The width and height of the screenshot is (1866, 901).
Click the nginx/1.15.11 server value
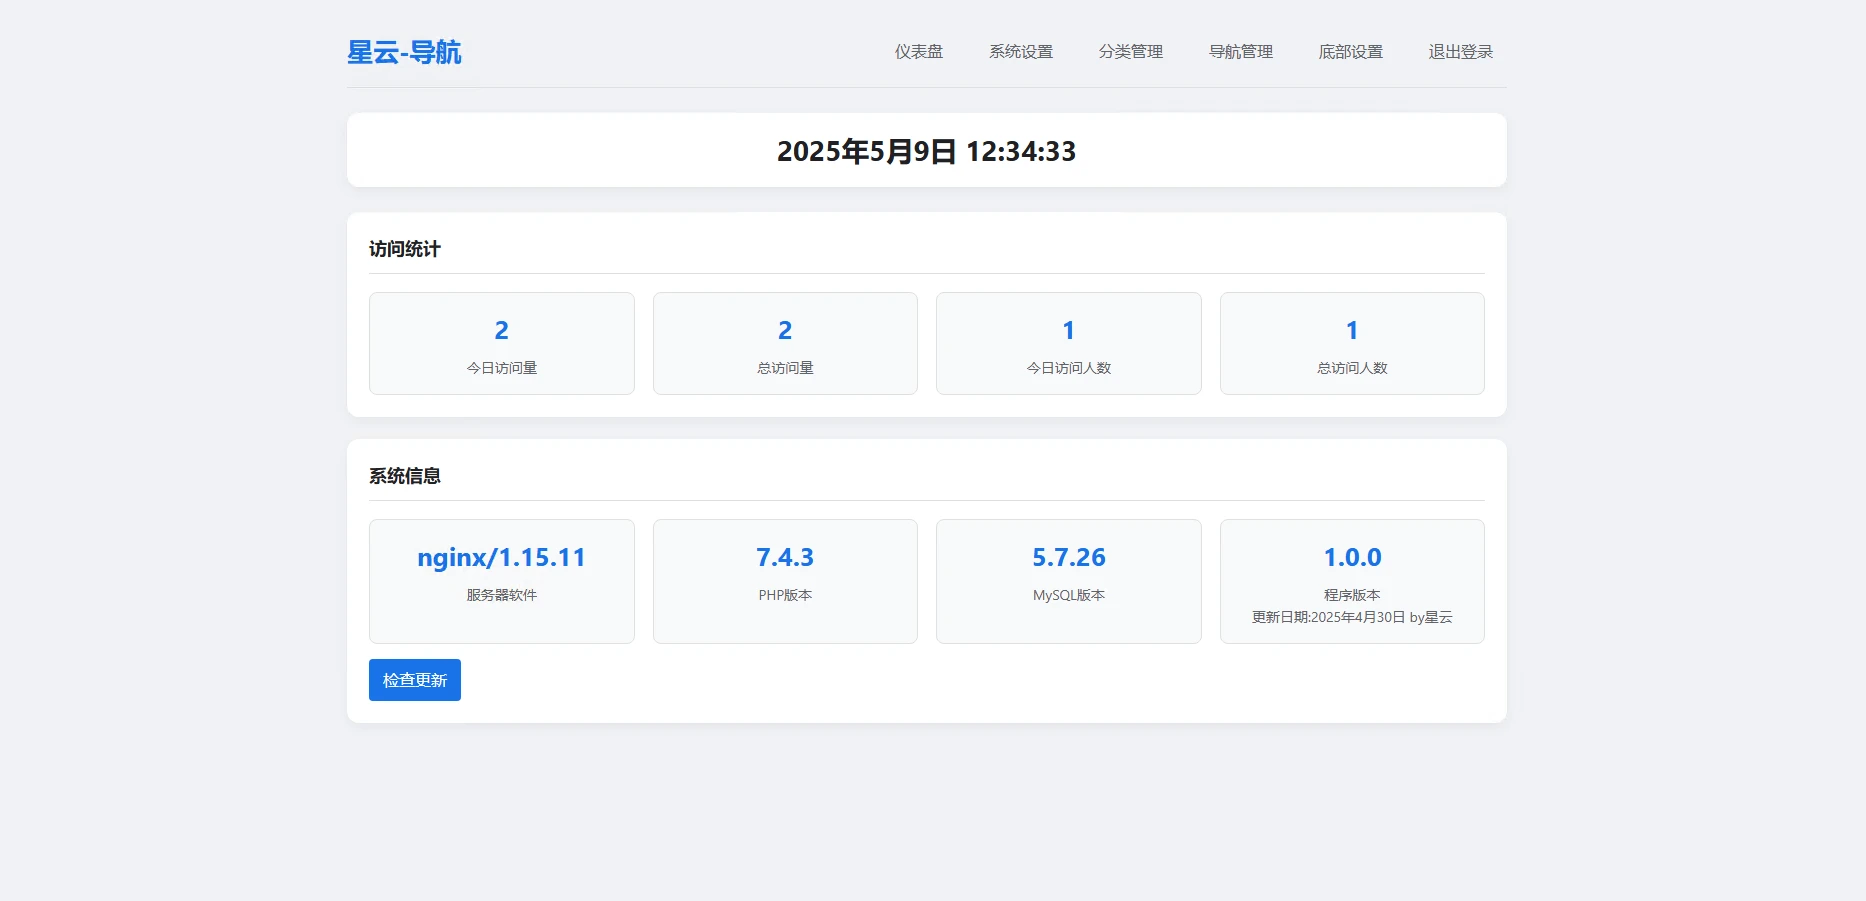tap(502, 557)
